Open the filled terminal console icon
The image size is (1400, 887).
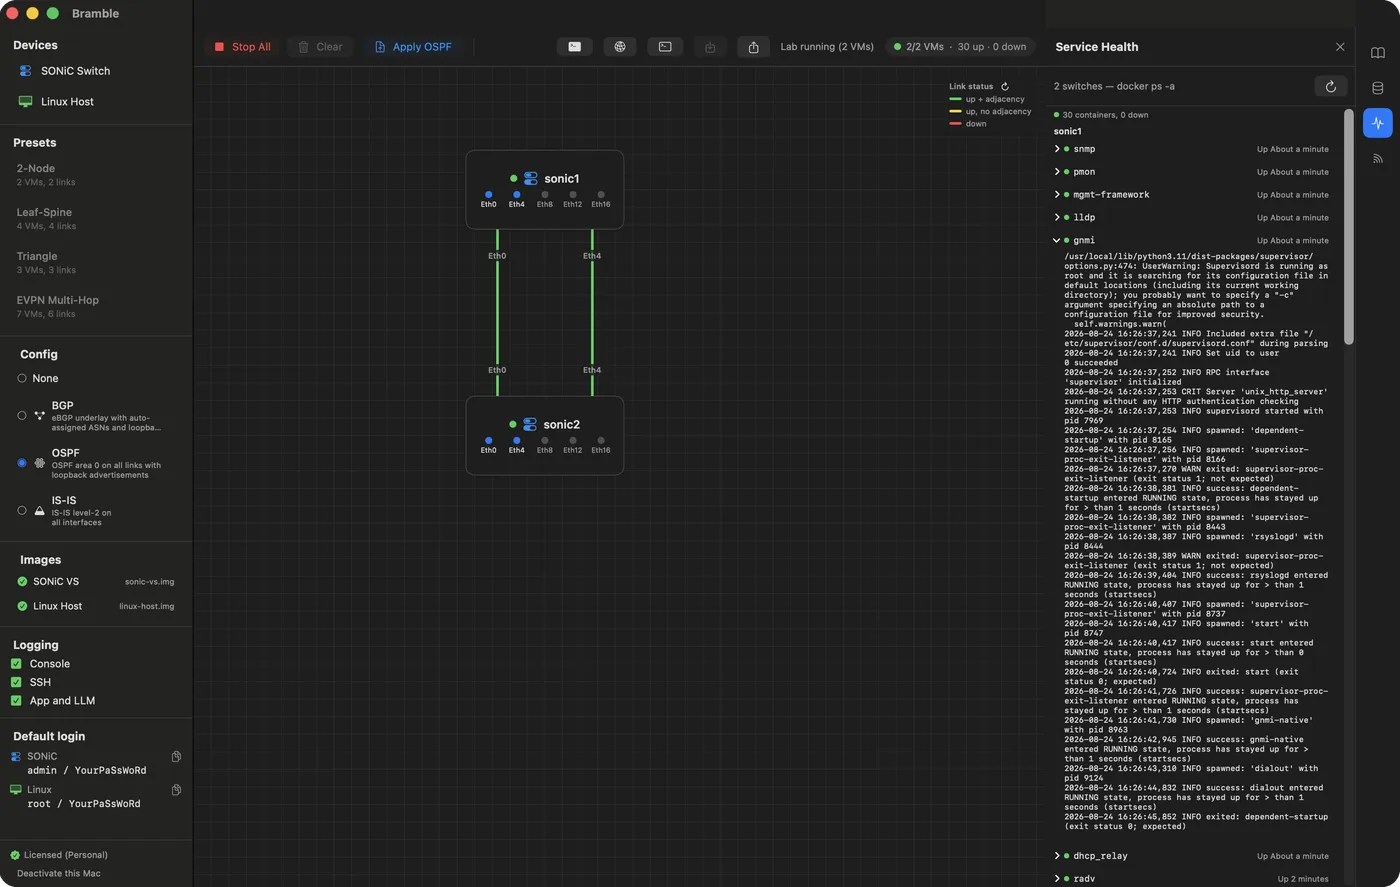tap(574, 47)
